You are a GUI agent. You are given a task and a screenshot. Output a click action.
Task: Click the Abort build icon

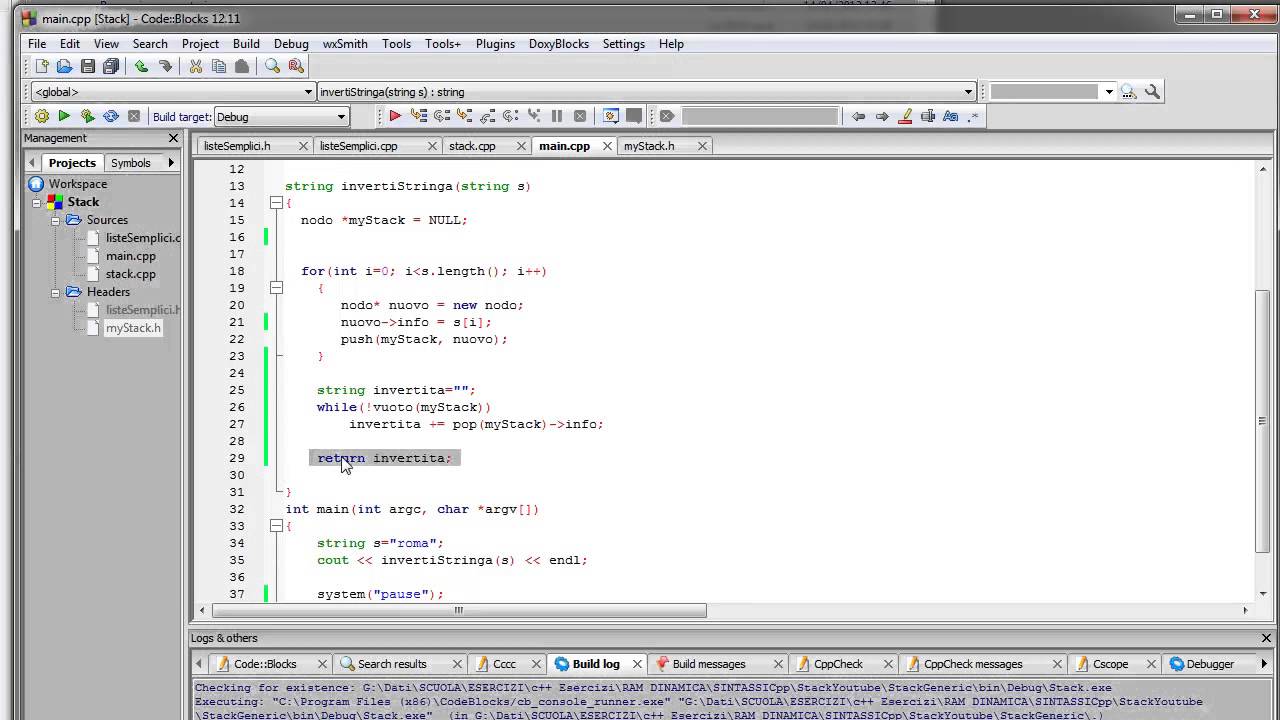[x=134, y=116]
